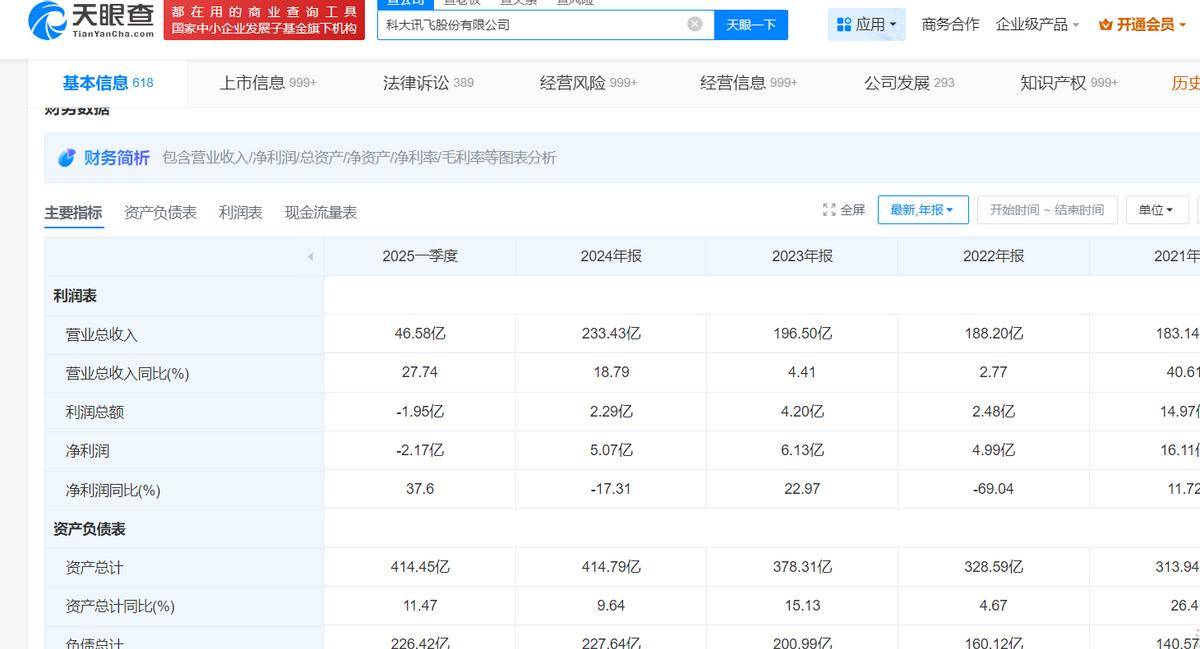Open the 知识产权 tab
The image size is (1200, 649).
1068,83
